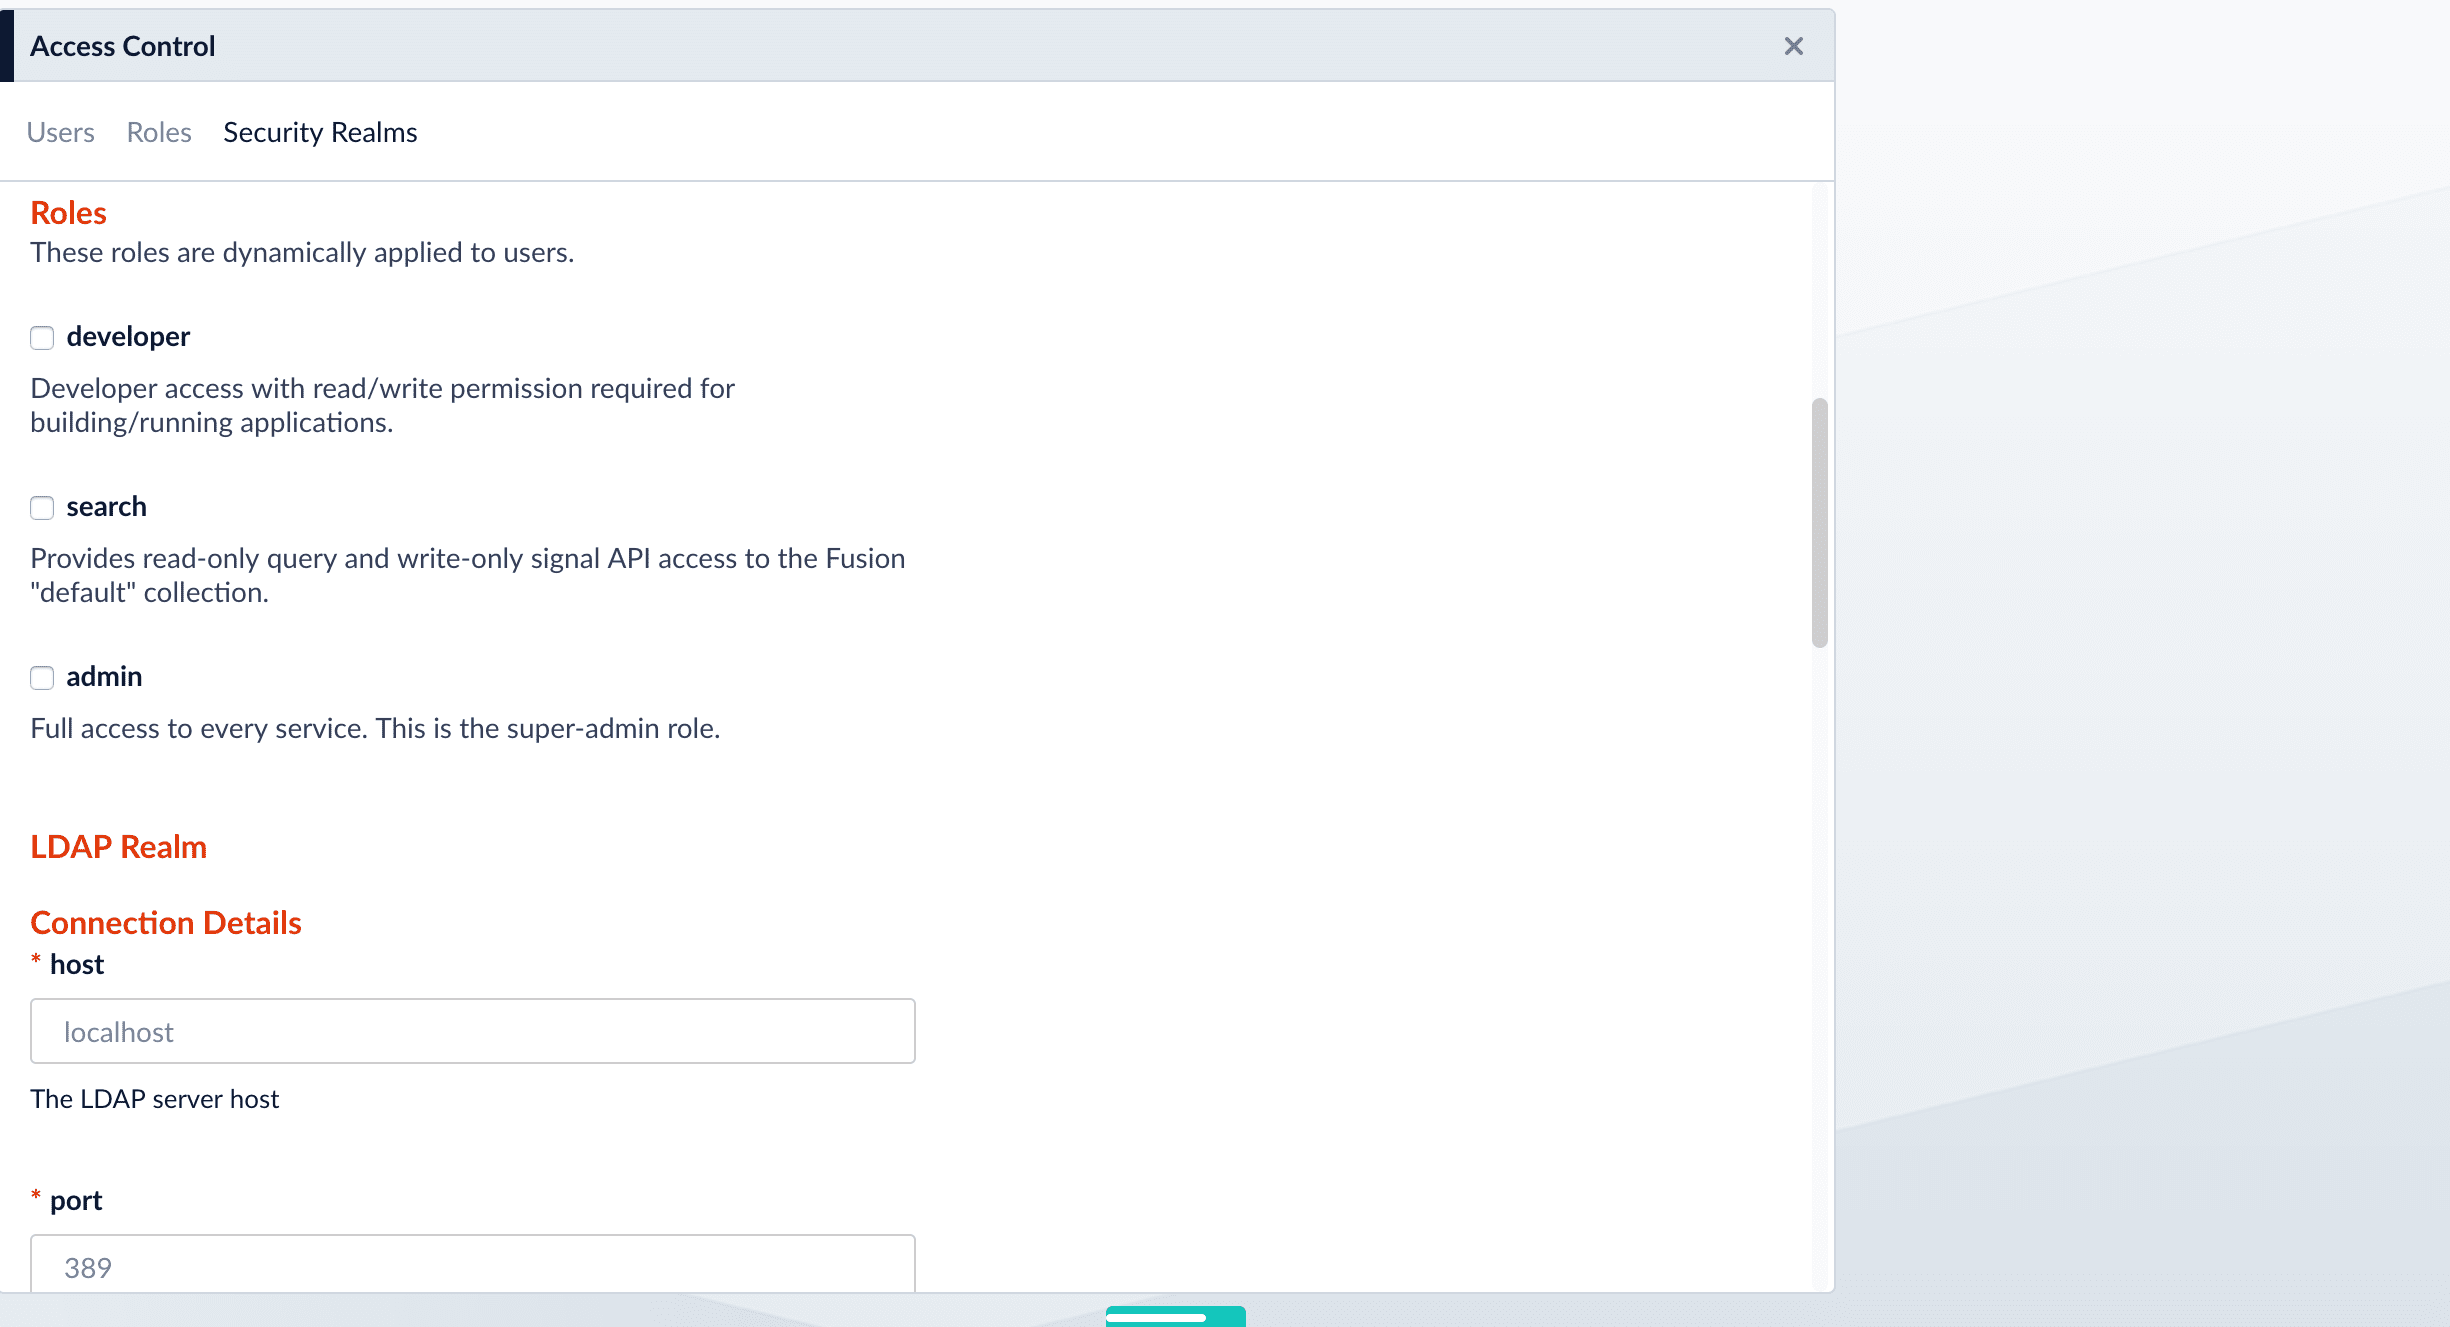Click the 'search' role label

(x=106, y=507)
